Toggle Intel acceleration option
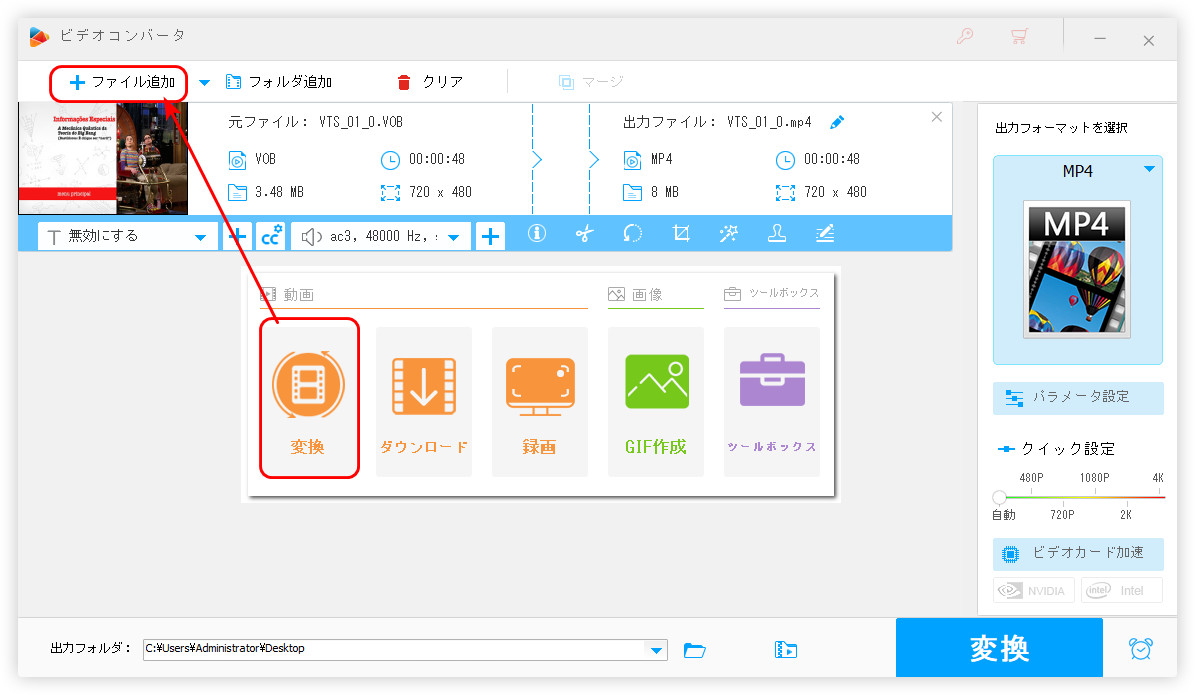Viewport: 1195px width, 695px height. [1121, 591]
